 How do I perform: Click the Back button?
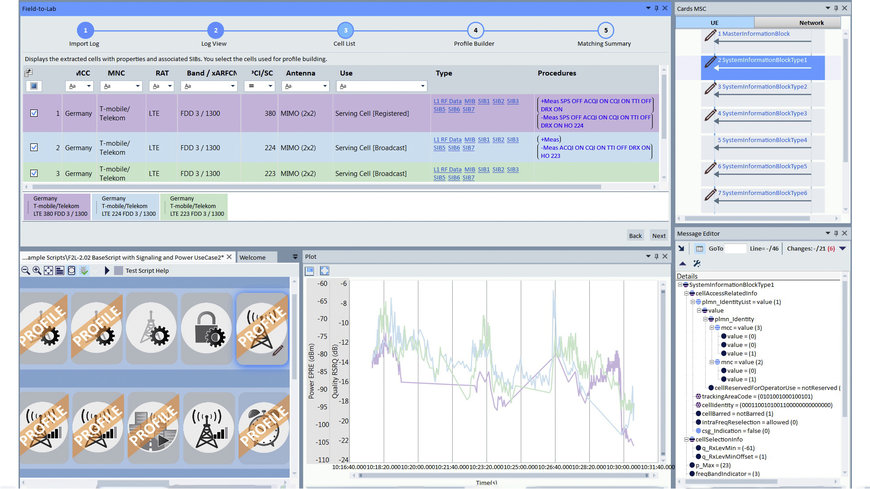point(635,236)
